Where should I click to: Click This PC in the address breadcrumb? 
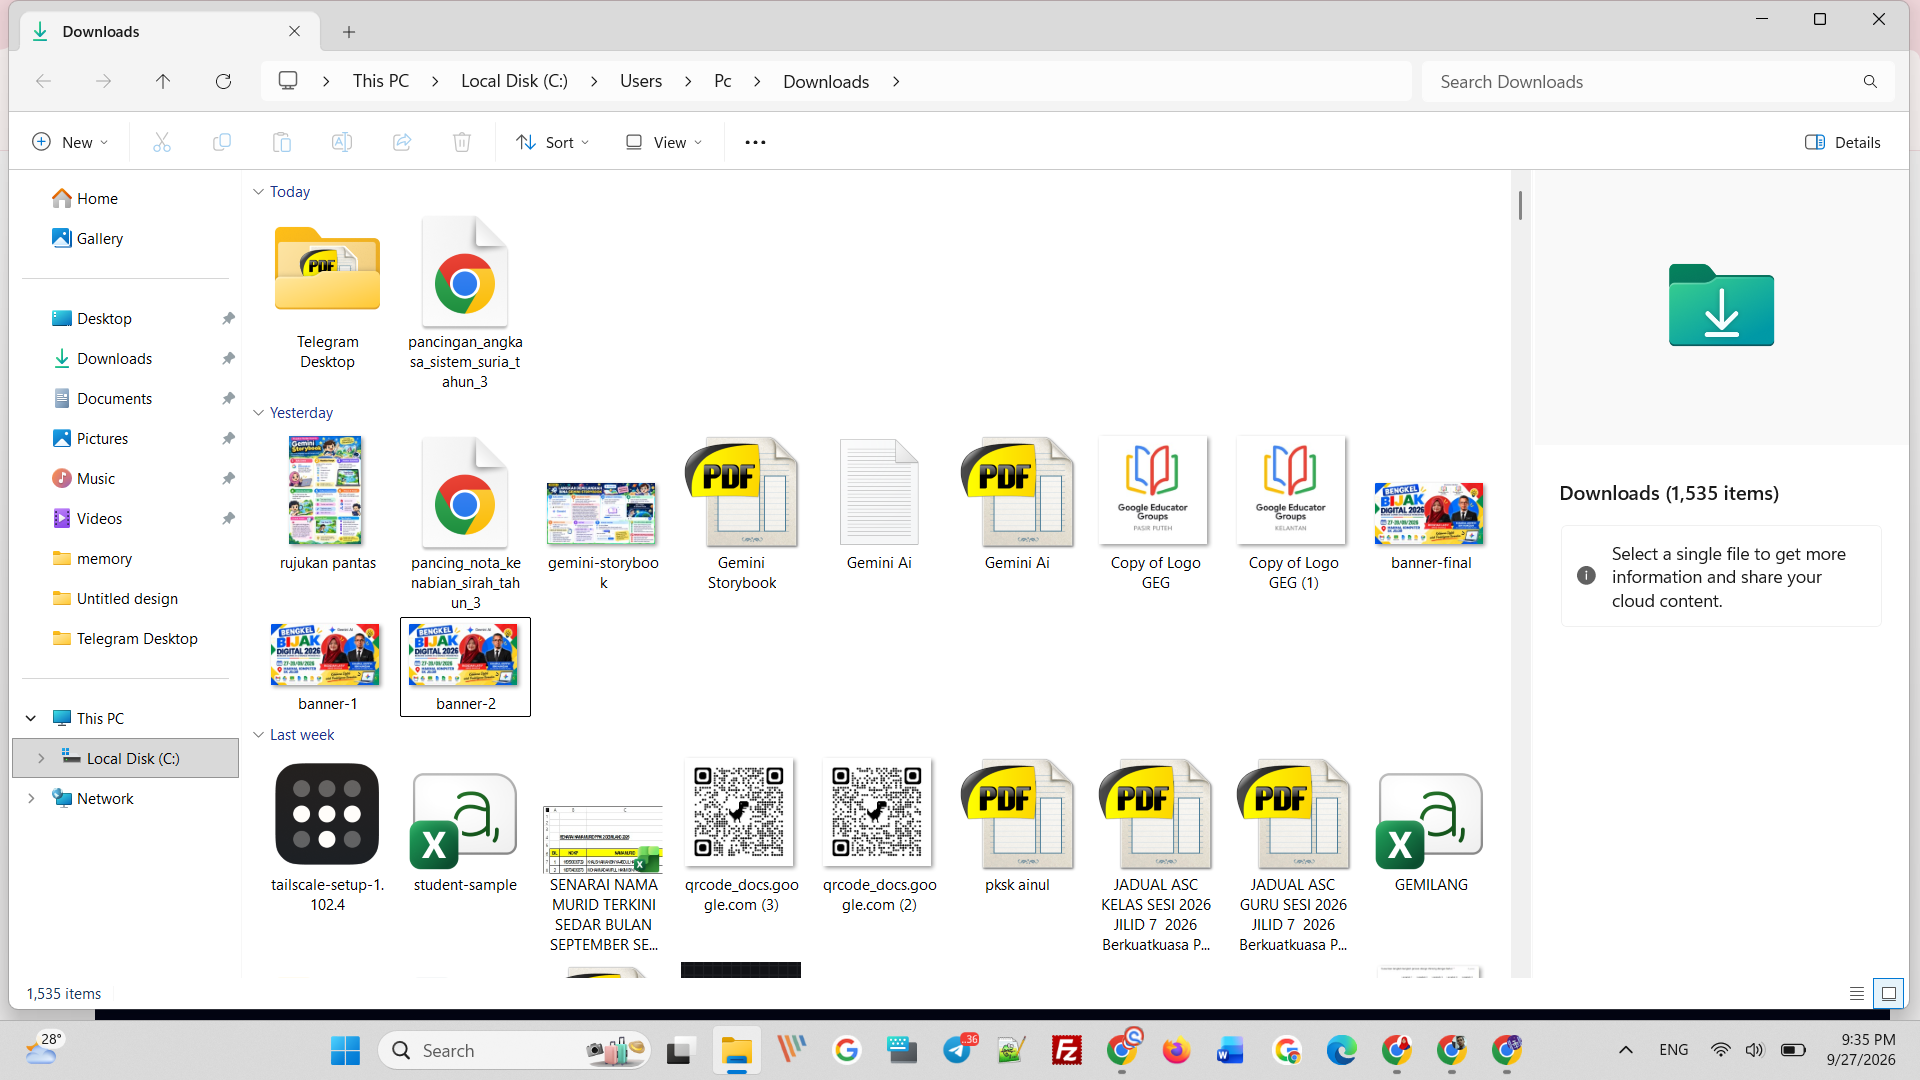point(381,81)
